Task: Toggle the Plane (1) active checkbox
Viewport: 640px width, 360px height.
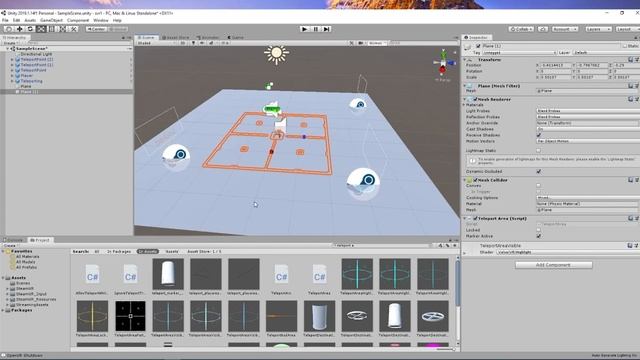Action: [x=478, y=46]
